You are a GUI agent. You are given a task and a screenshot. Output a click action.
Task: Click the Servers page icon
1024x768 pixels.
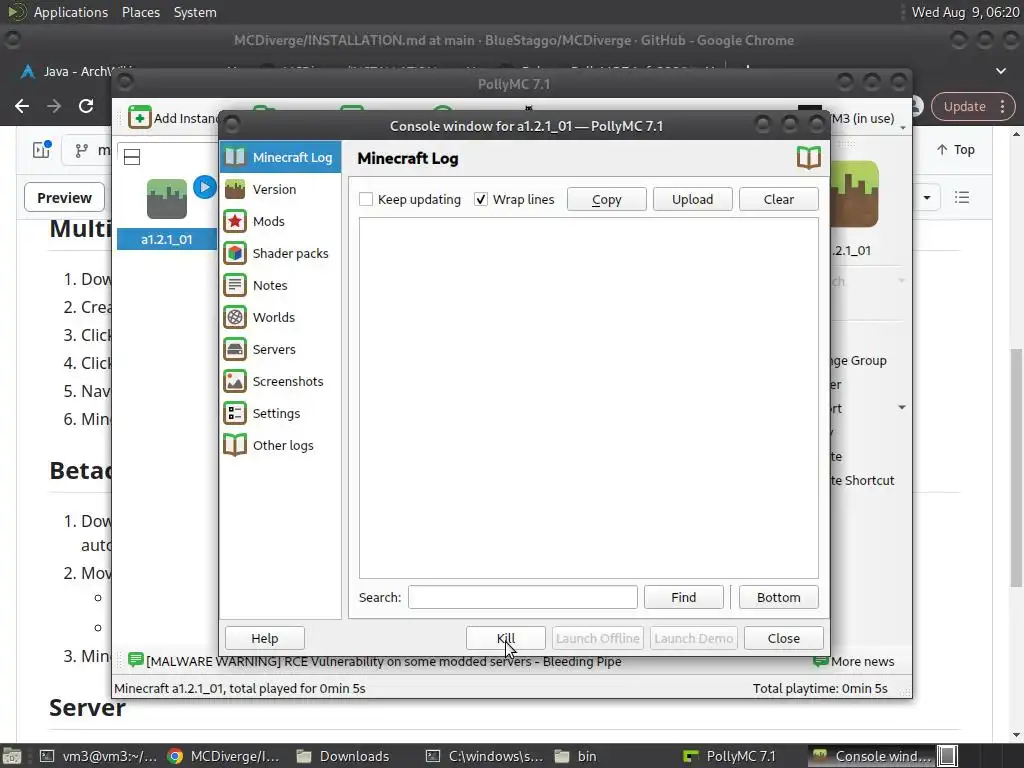tap(235, 349)
